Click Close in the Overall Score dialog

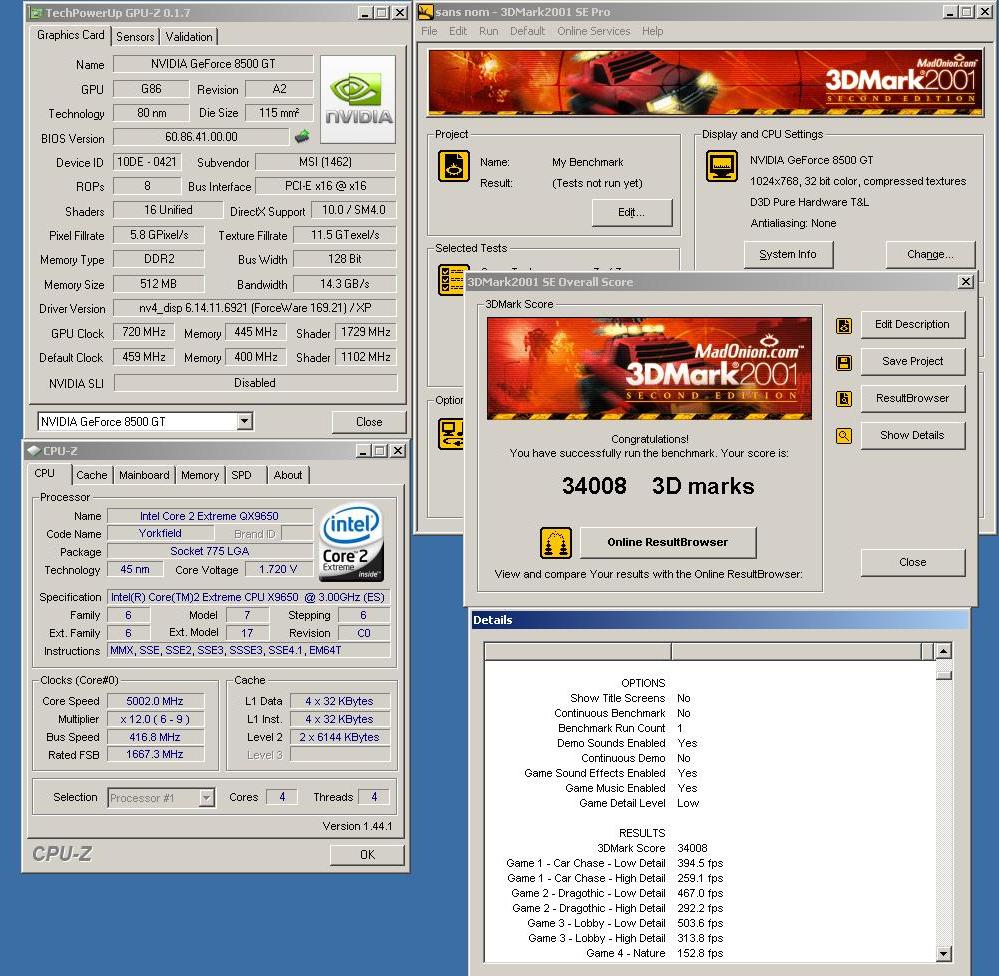(x=912, y=563)
